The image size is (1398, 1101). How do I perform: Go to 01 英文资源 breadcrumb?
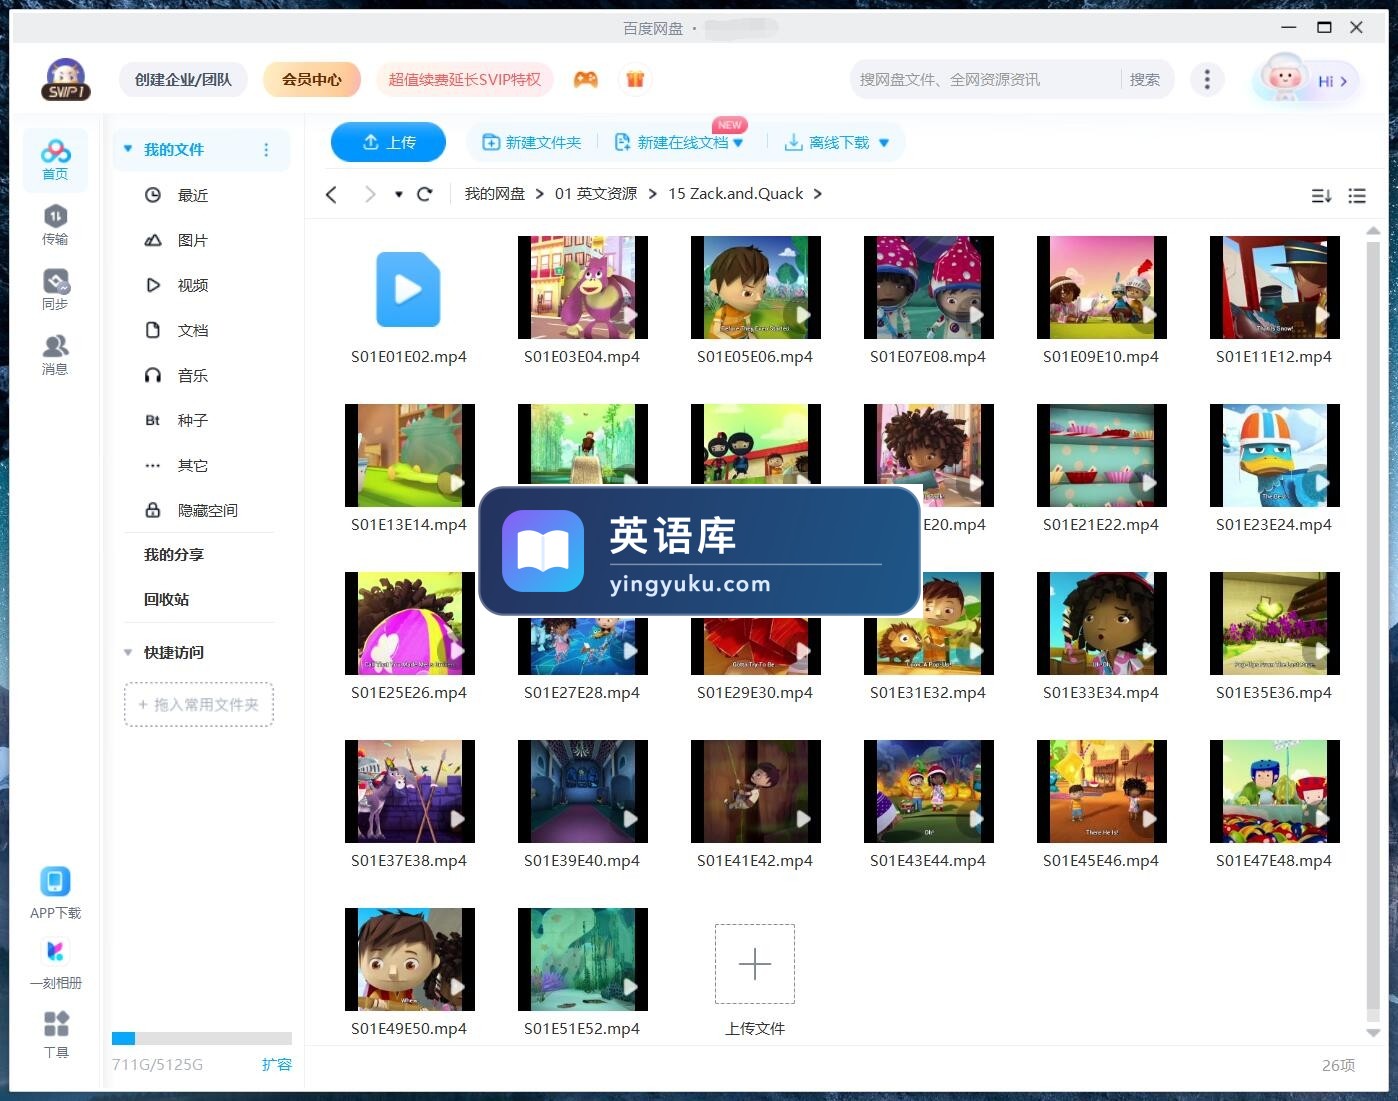(x=596, y=193)
